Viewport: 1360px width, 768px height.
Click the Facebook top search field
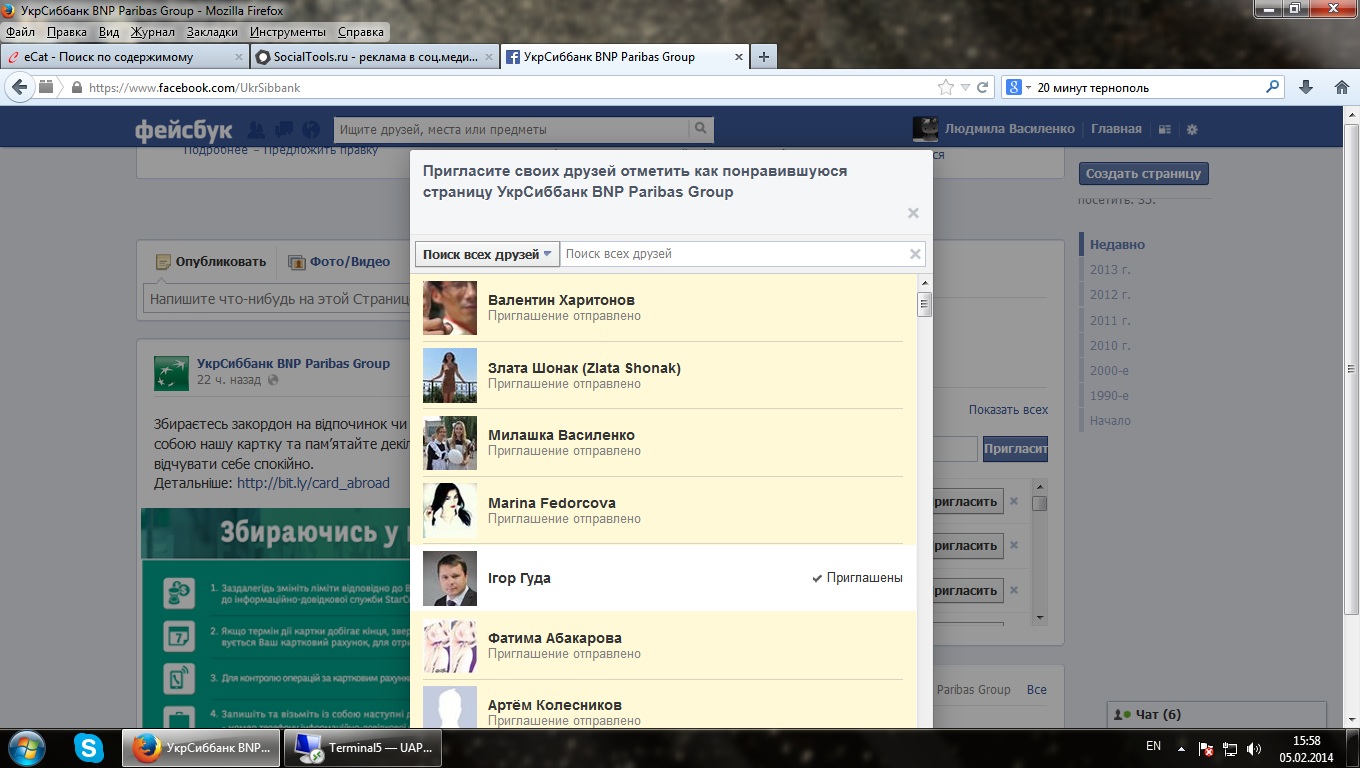[x=512, y=129]
